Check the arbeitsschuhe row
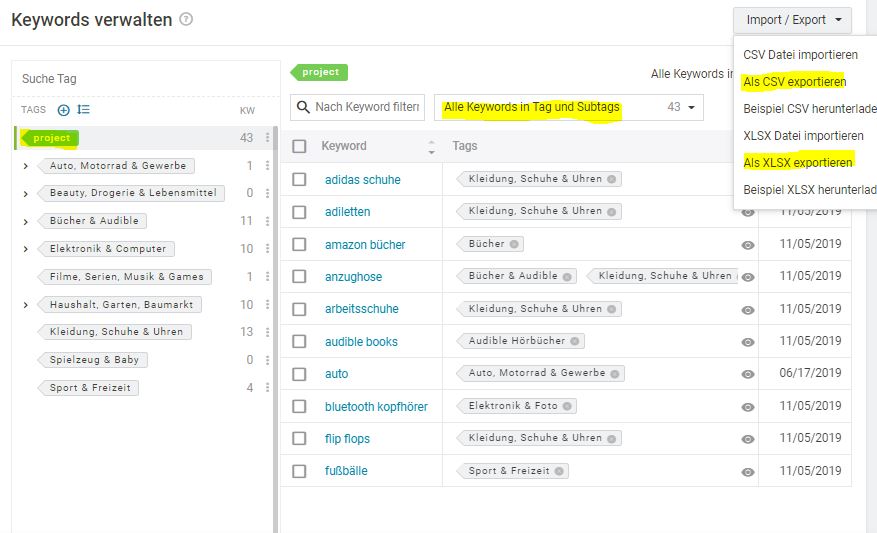Image resolution: width=877 pixels, height=533 pixels. point(299,309)
